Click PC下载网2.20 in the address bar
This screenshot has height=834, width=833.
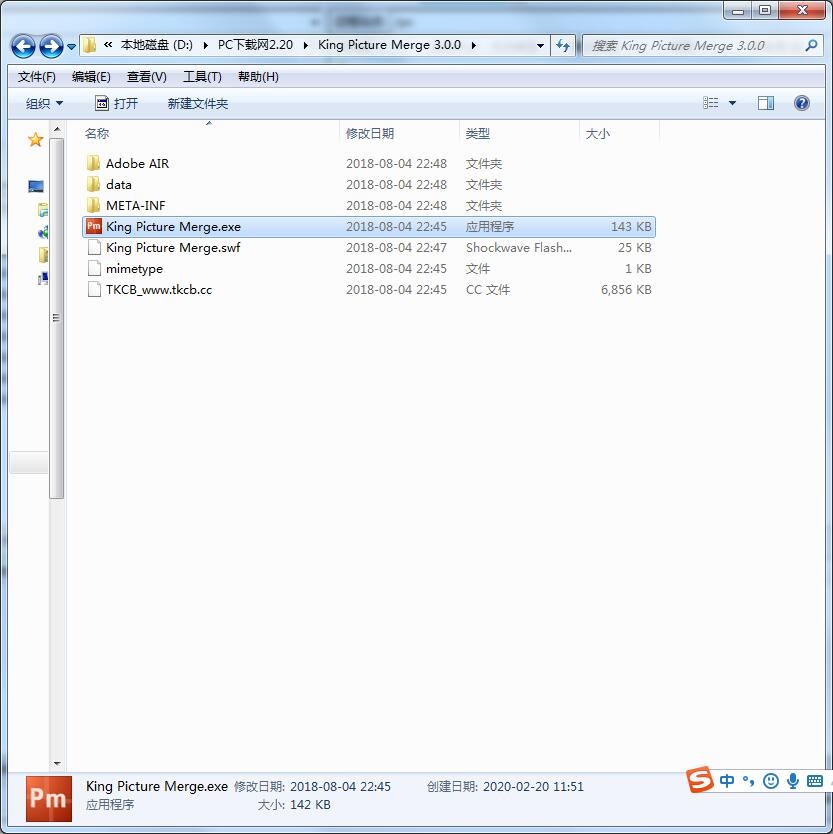pyautogui.click(x=255, y=45)
